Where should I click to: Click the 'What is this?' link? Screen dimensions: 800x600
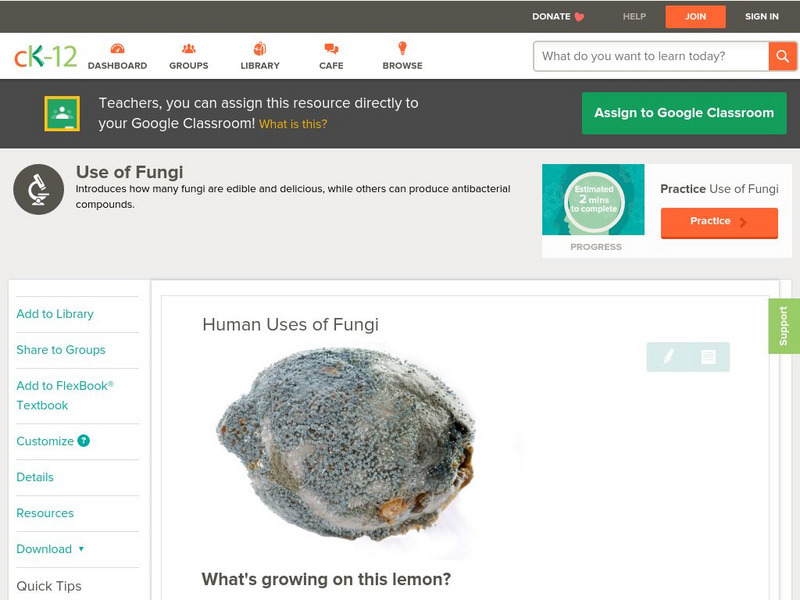coord(293,124)
